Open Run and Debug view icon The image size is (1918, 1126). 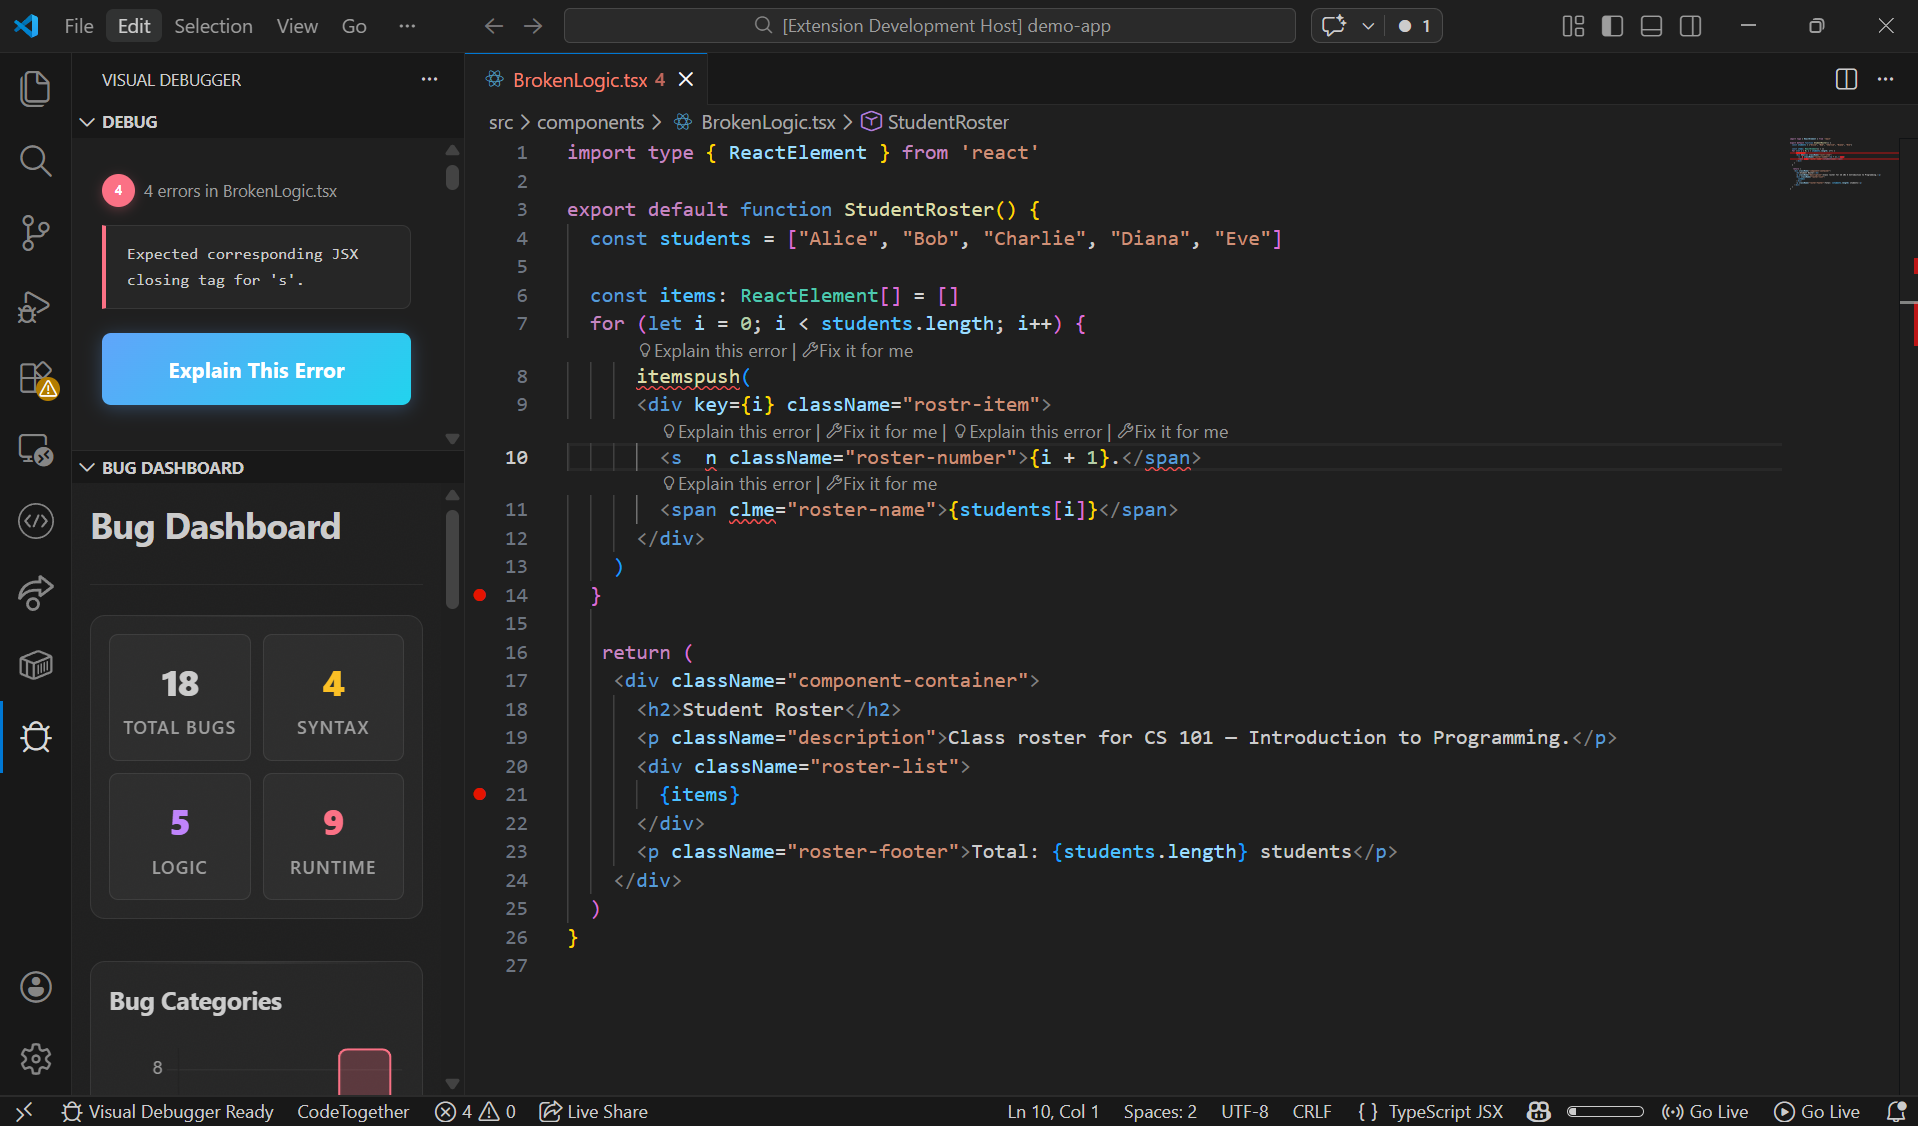pos(35,306)
